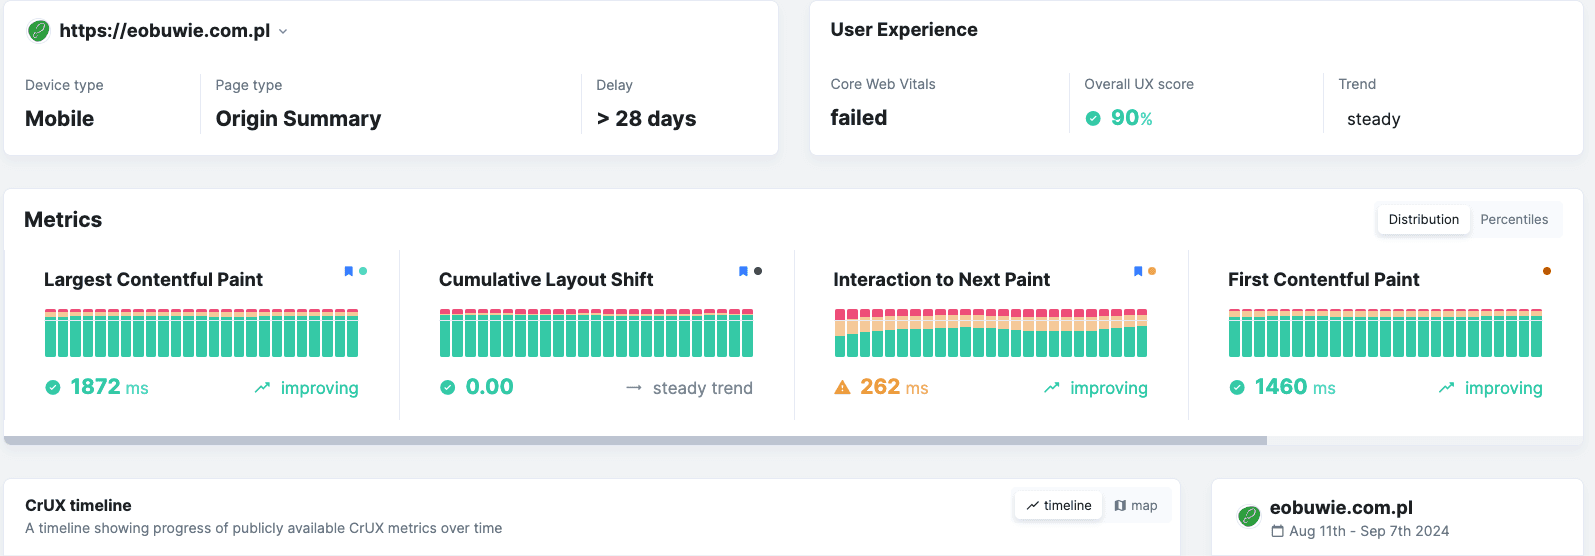The height and width of the screenshot is (556, 1595).
Task: Expand the eobuwie.com.pl URL dropdown chevron
Action: point(283,32)
